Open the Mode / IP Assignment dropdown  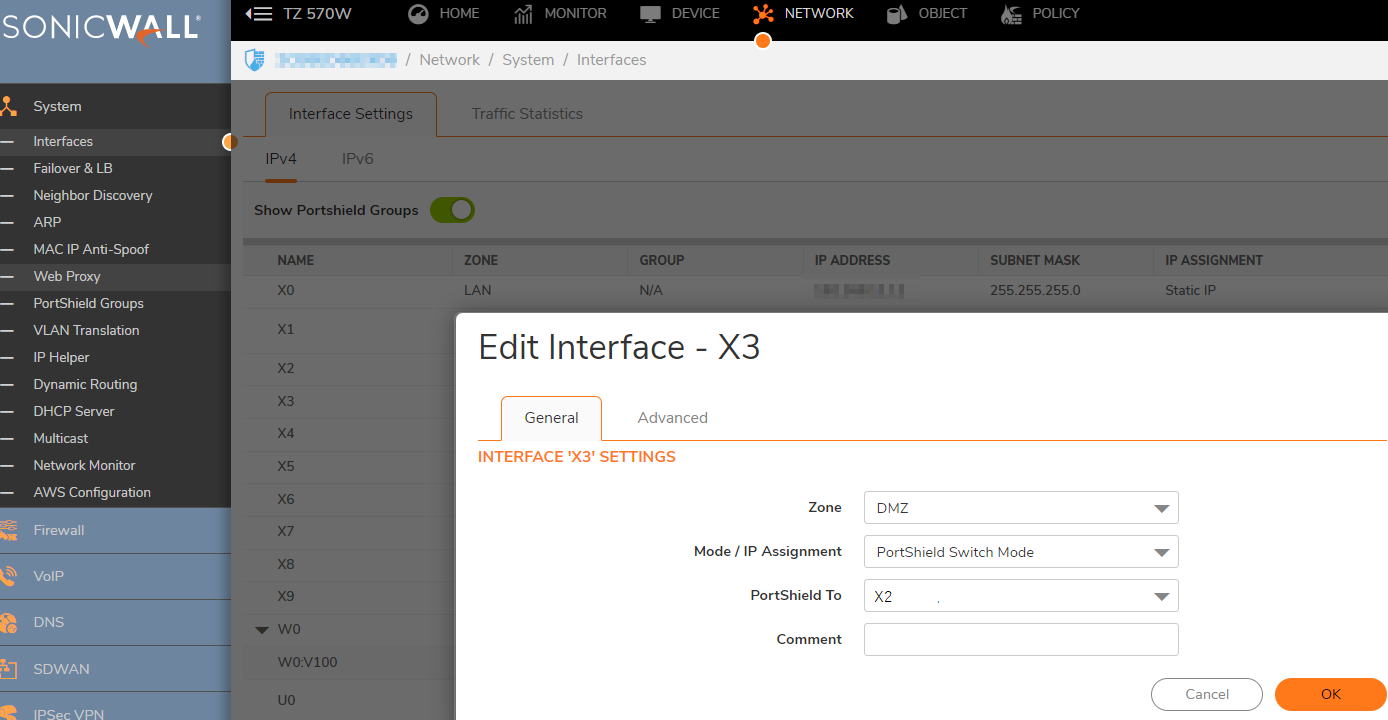coord(1021,552)
